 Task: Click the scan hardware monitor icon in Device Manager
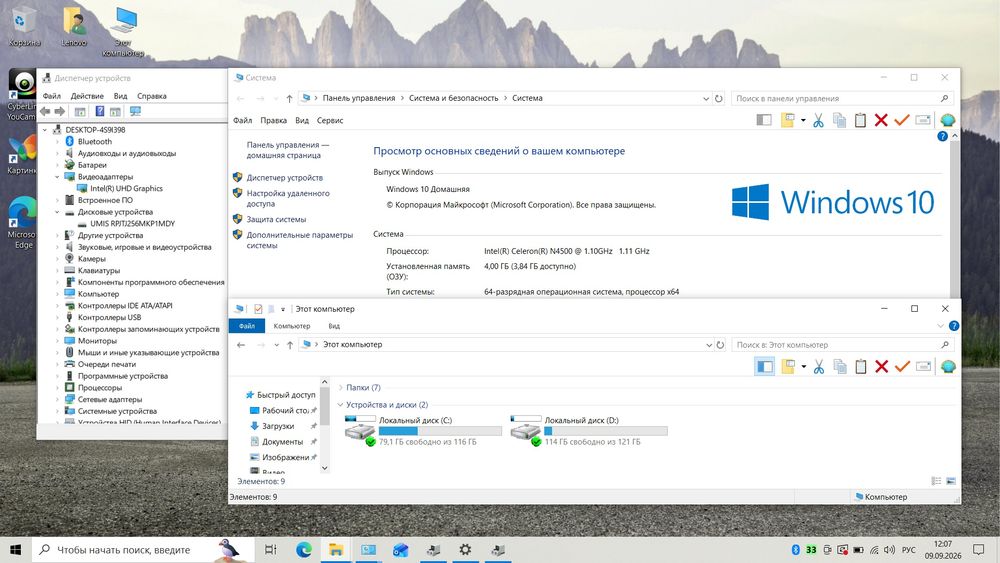point(135,111)
